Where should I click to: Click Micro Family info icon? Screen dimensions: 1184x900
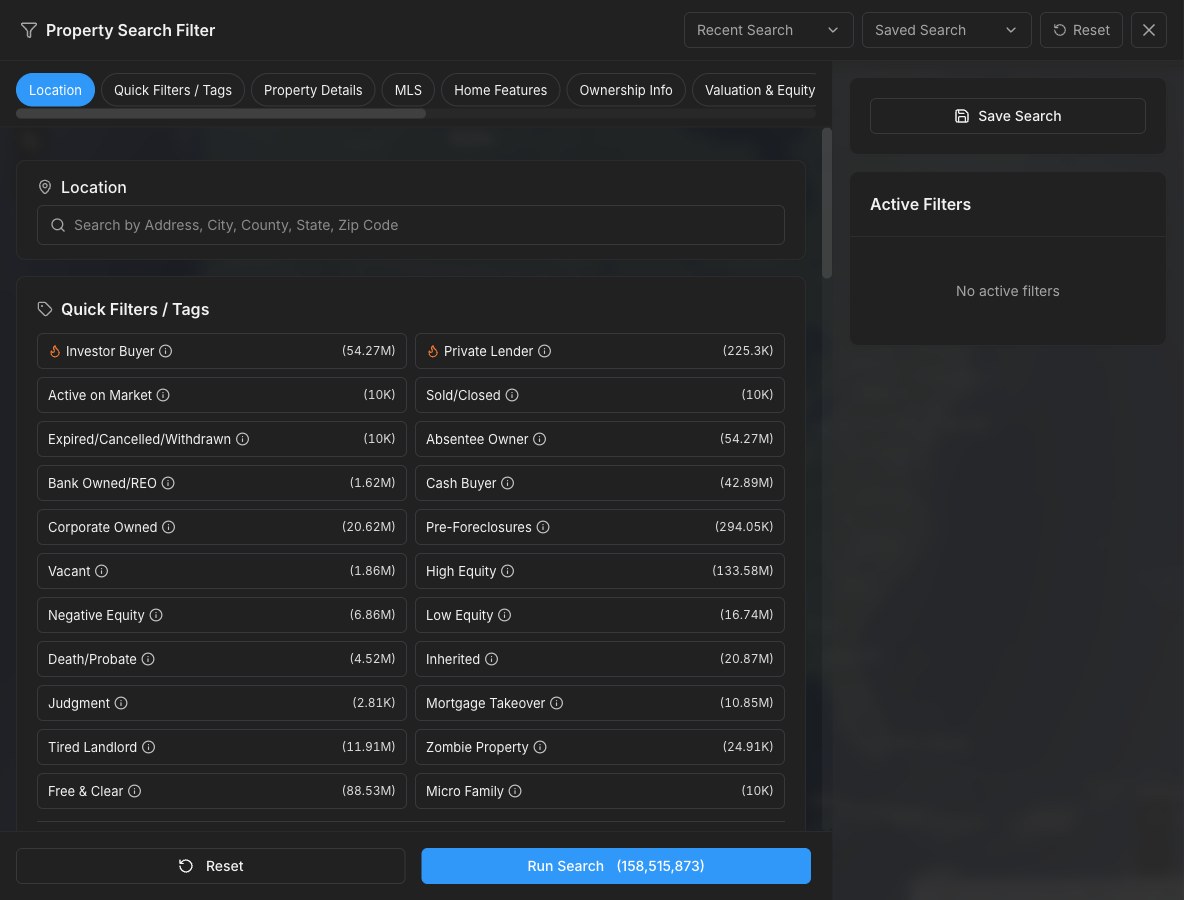[515, 791]
